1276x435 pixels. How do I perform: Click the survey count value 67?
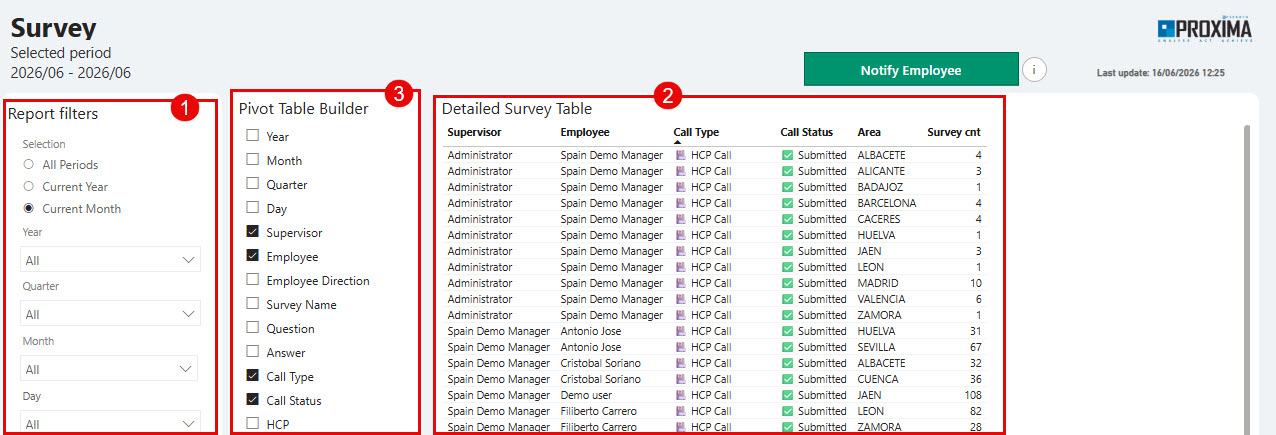975,347
